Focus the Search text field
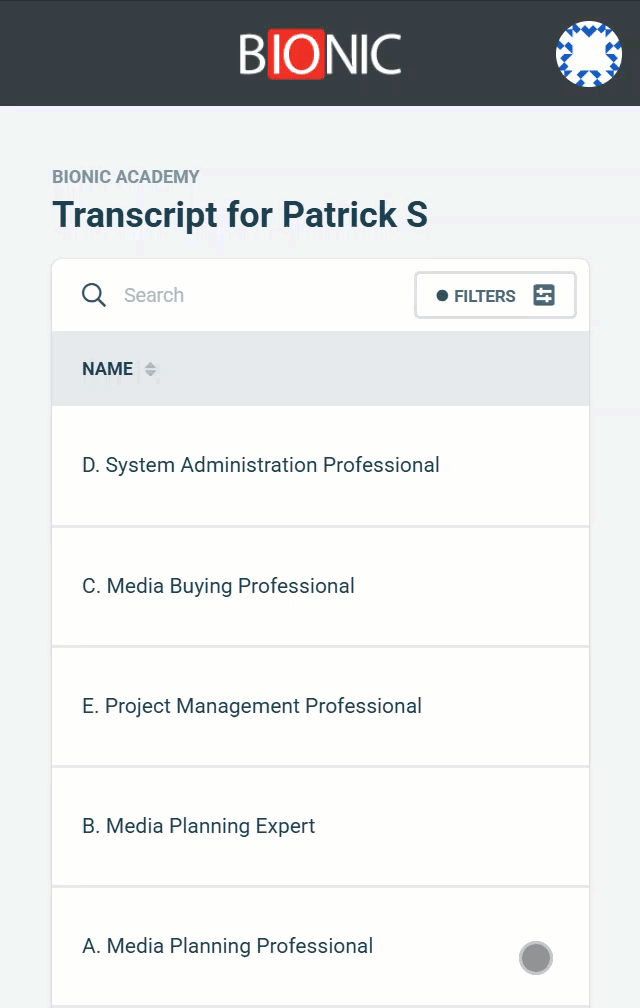640x1008 pixels. coord(257,295)
